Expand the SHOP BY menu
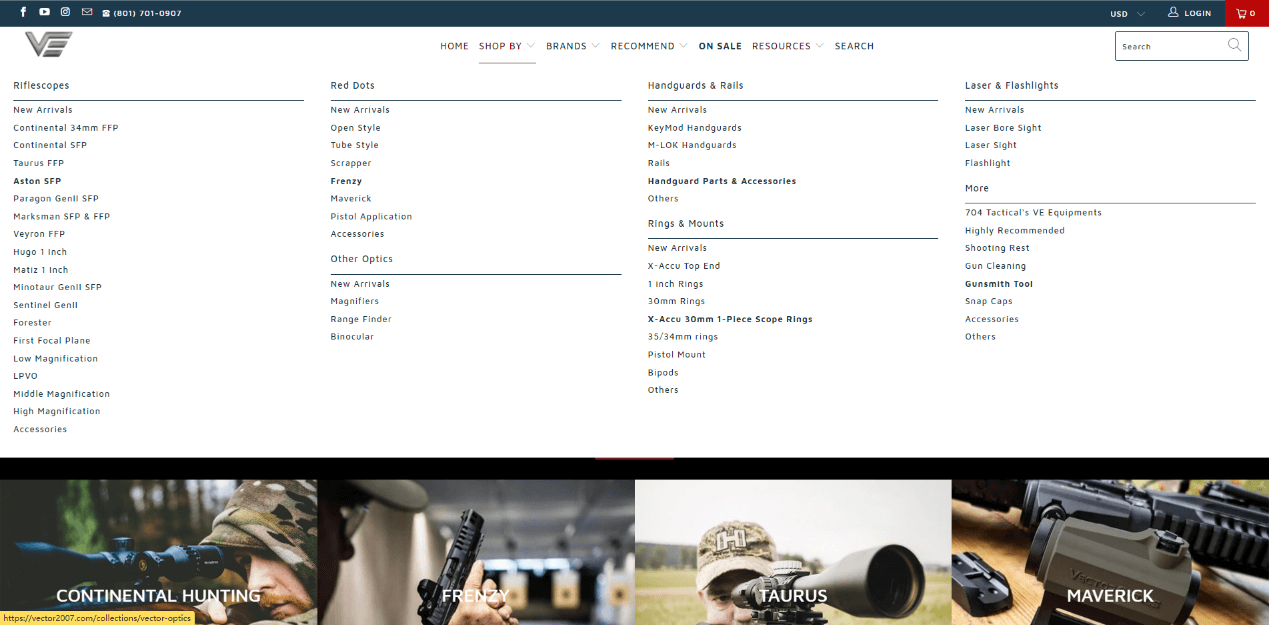The height and width of the screenshot is (625, 1269). (507, 46)
